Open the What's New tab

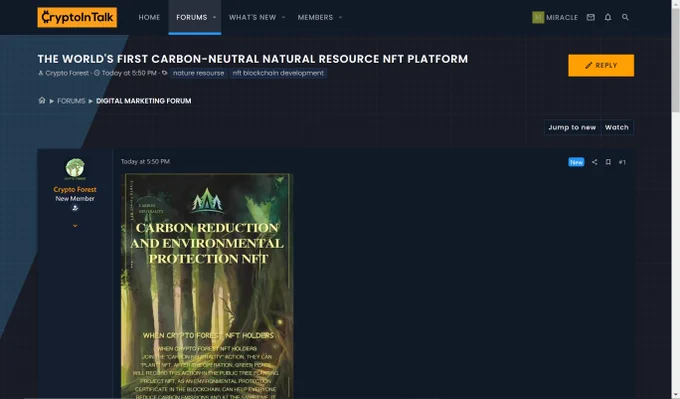point(252,17)
